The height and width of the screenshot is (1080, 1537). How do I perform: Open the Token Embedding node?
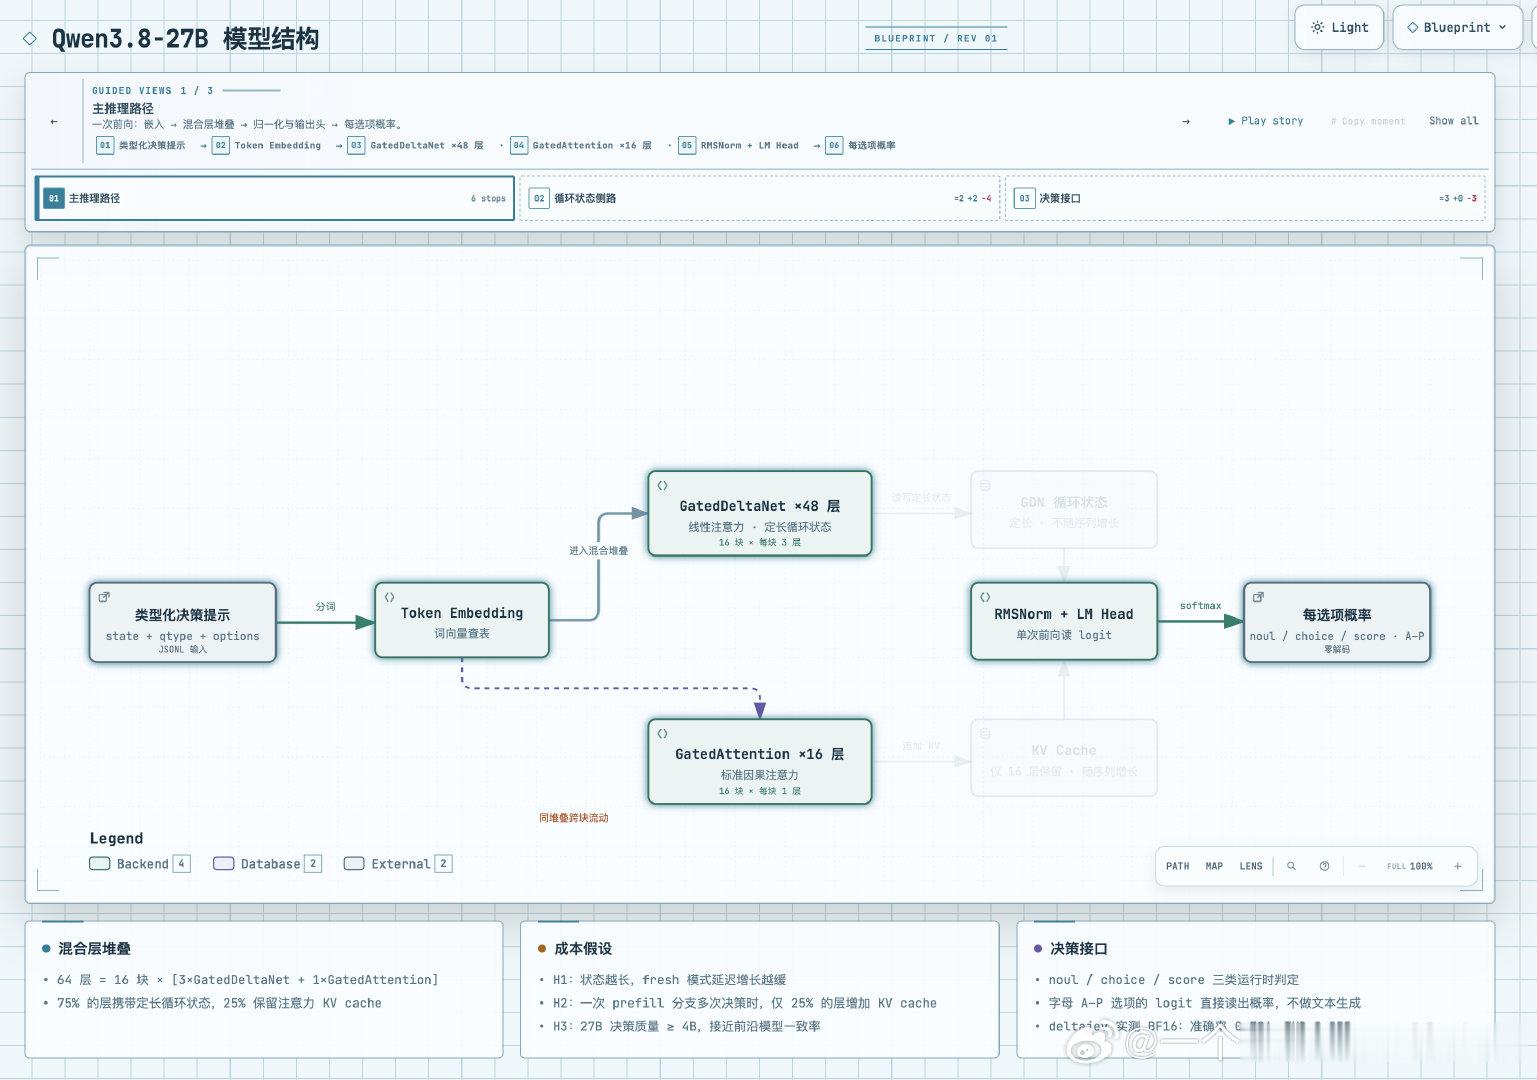click(462, 620)
